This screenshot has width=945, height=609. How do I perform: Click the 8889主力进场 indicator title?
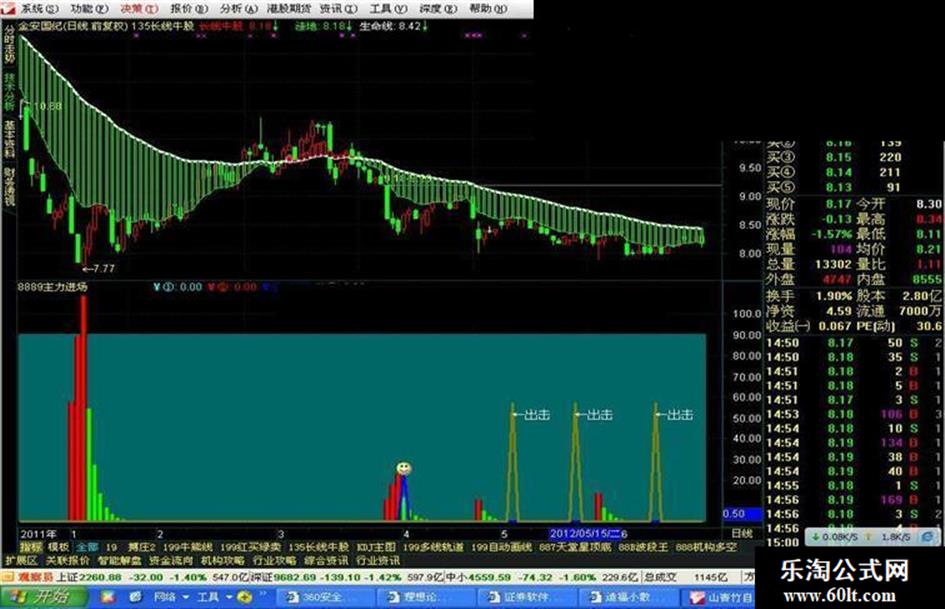(x=52, y=287)
